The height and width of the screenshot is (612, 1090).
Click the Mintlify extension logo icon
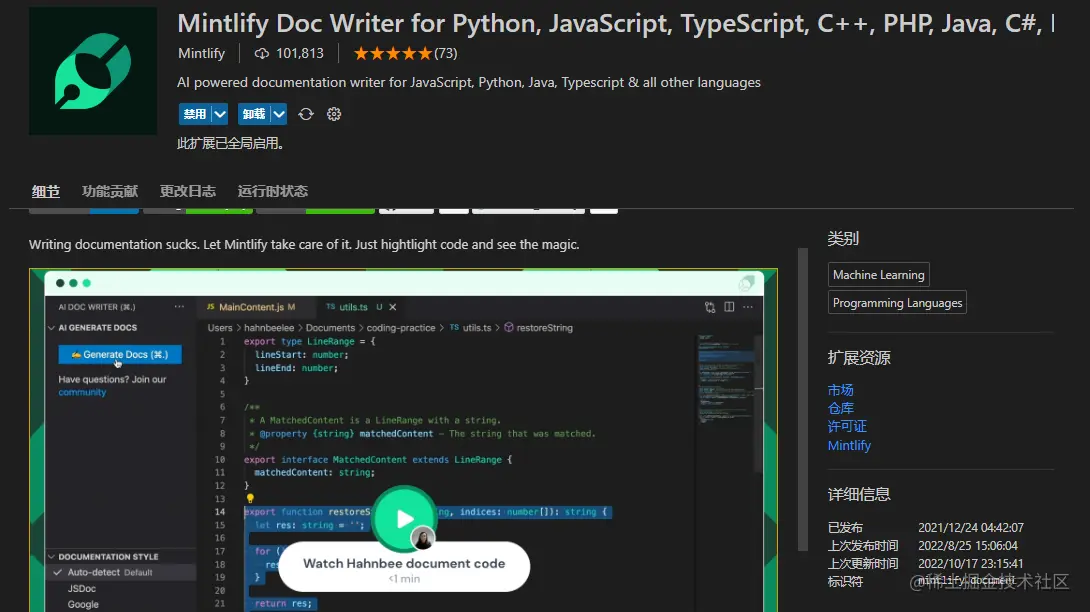tap(92, 71)
